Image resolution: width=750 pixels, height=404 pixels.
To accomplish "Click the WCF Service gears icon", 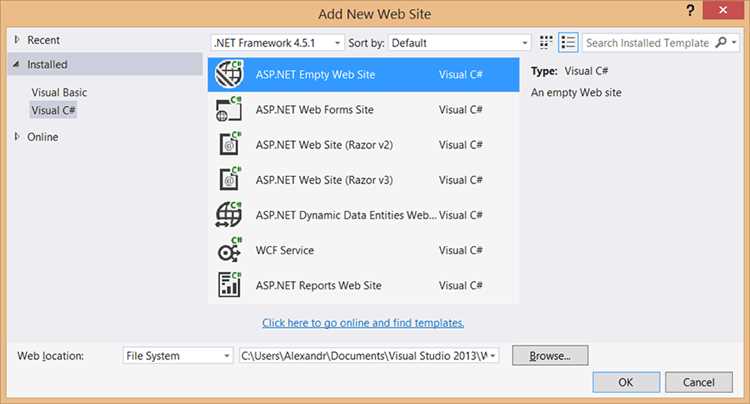I will click(x=229, y=250).
